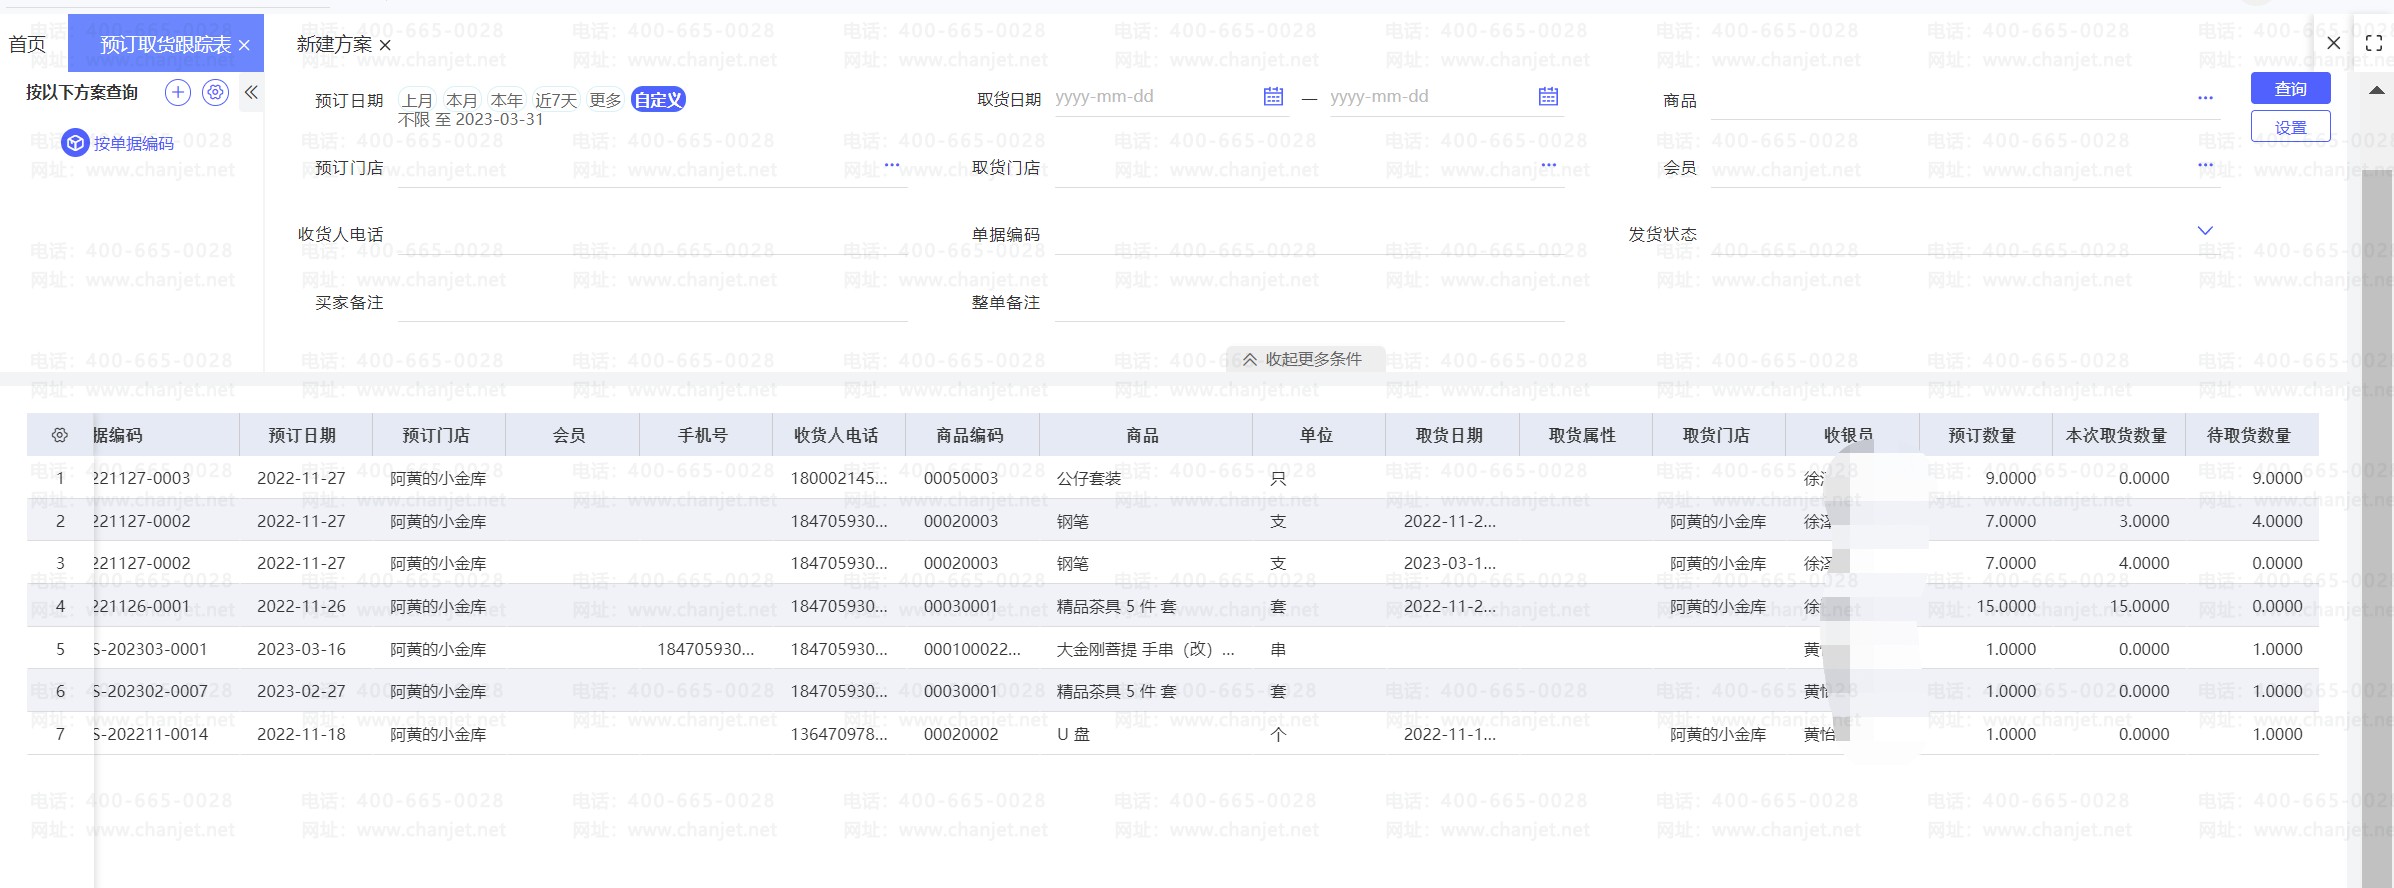2394x888 pixels.
Task: Collapse the query scheme side panel
Action: coord(251,93)
